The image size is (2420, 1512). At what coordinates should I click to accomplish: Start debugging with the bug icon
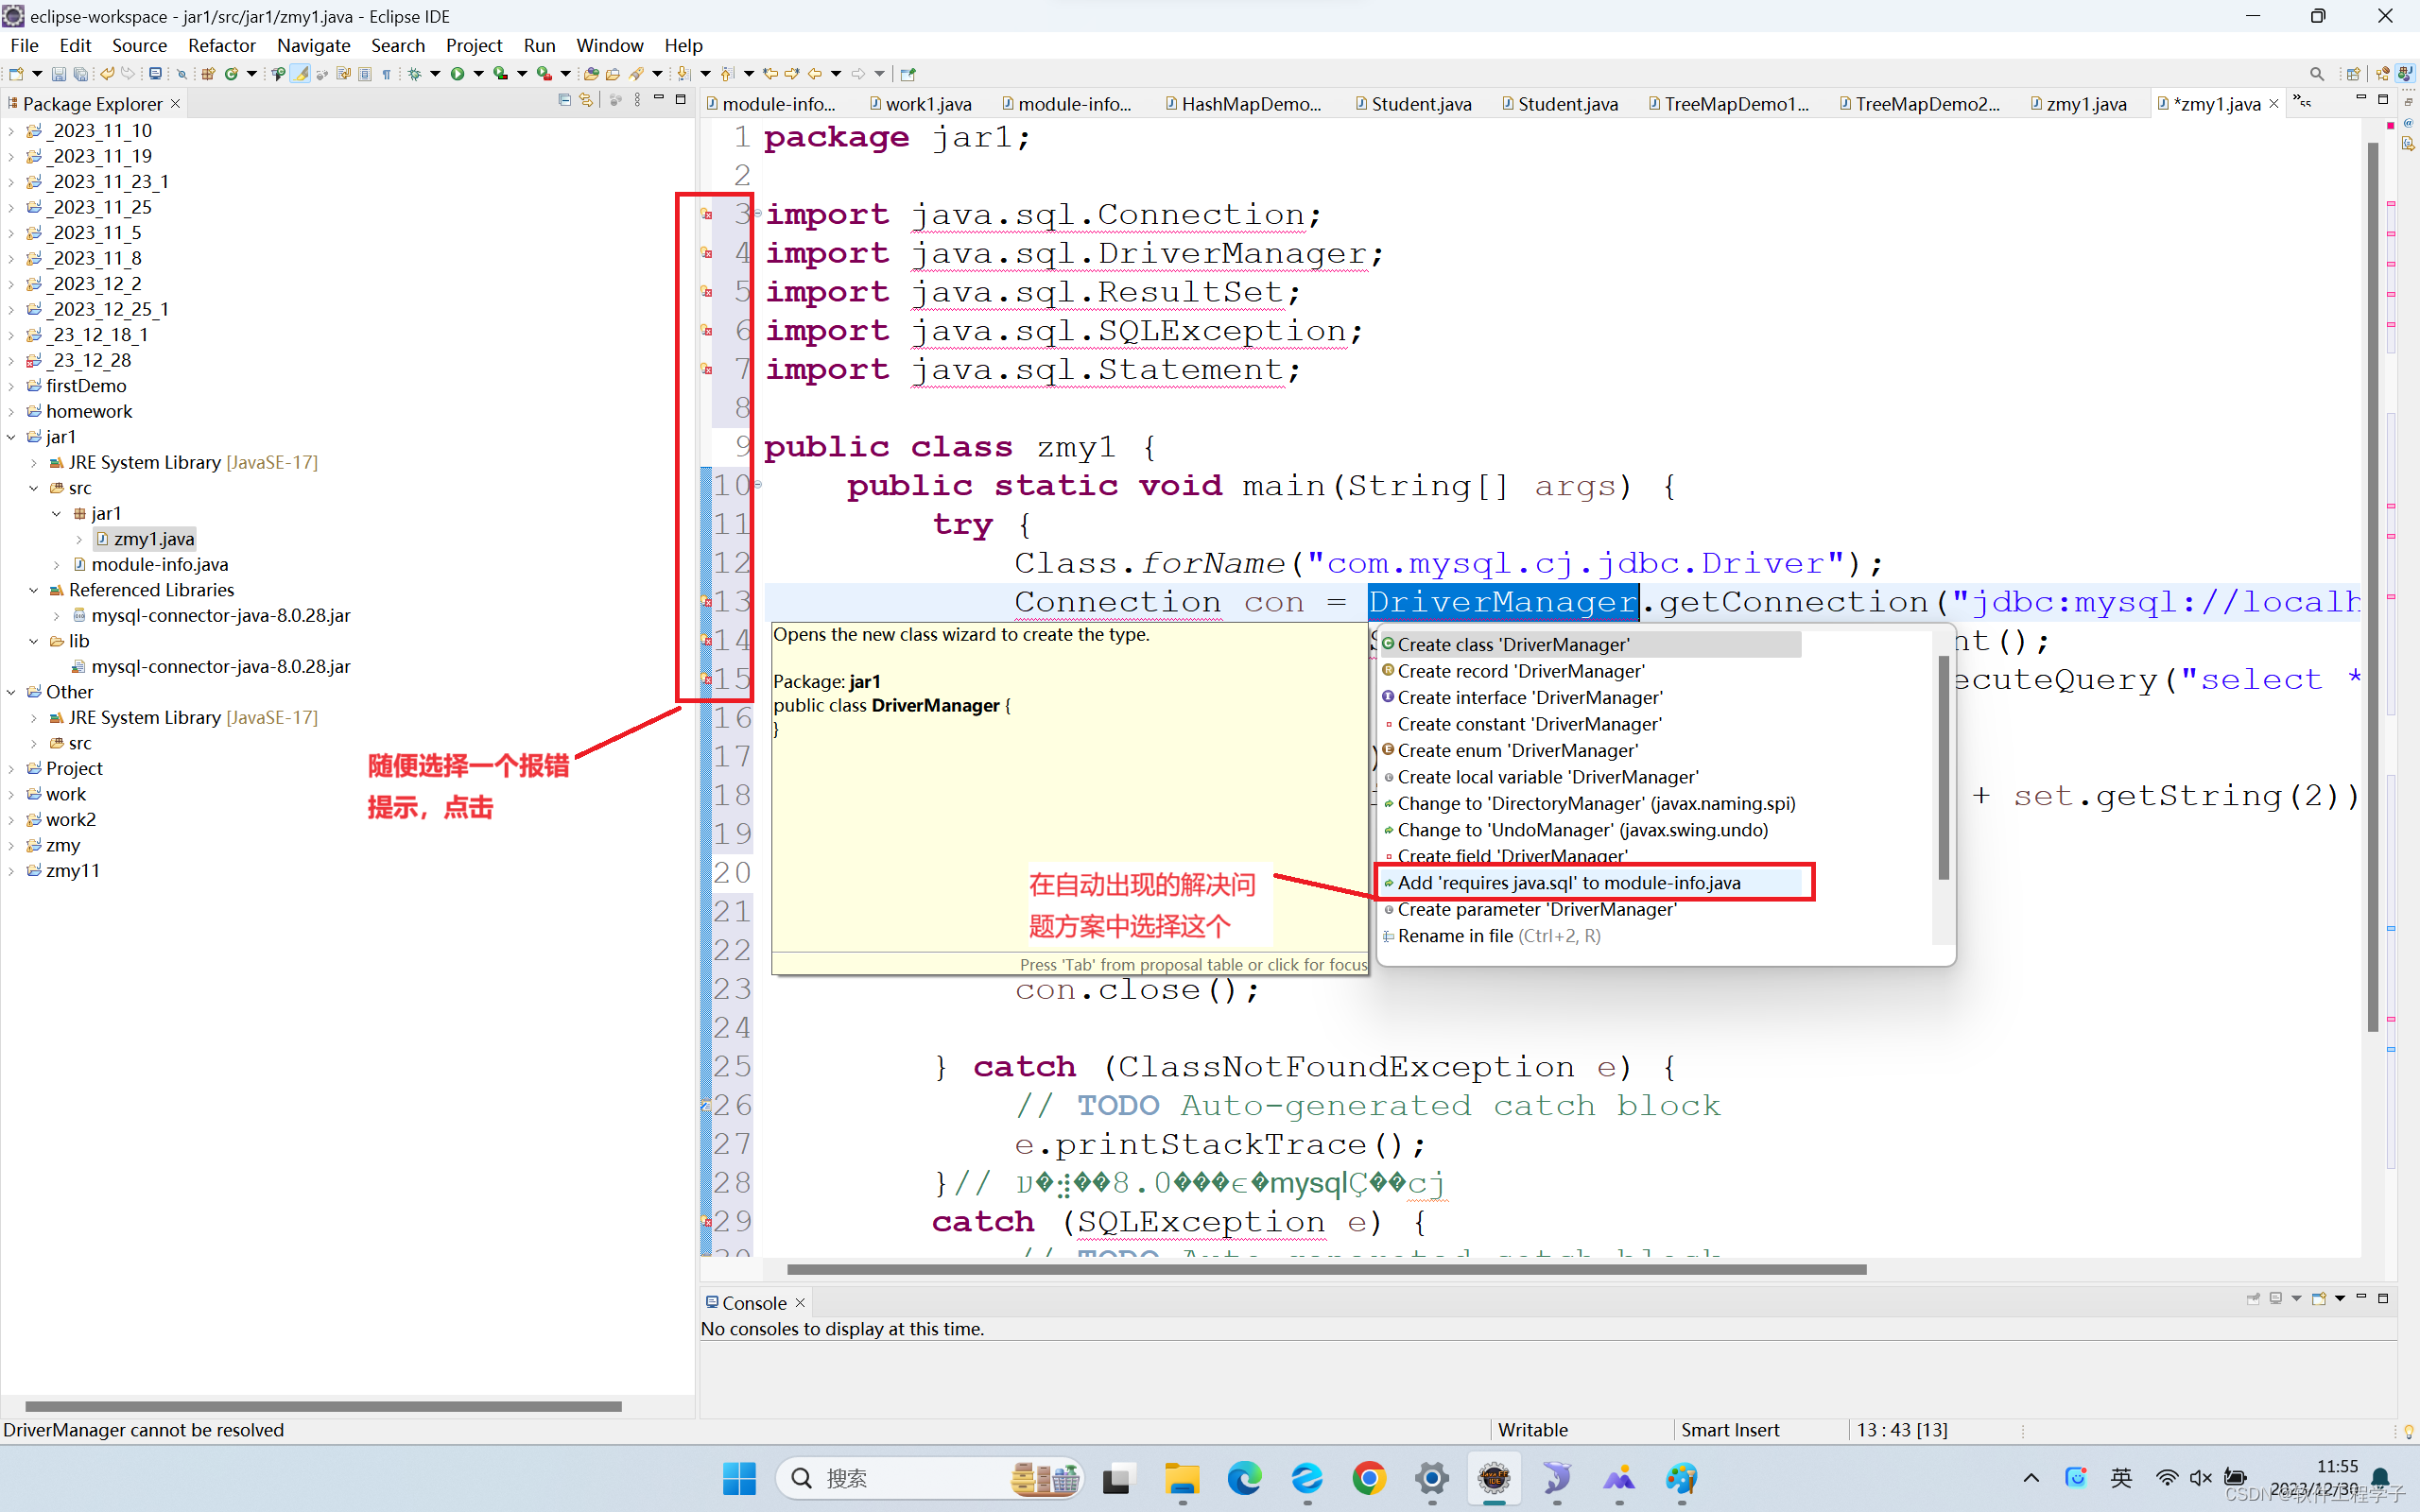pos(413,72)
